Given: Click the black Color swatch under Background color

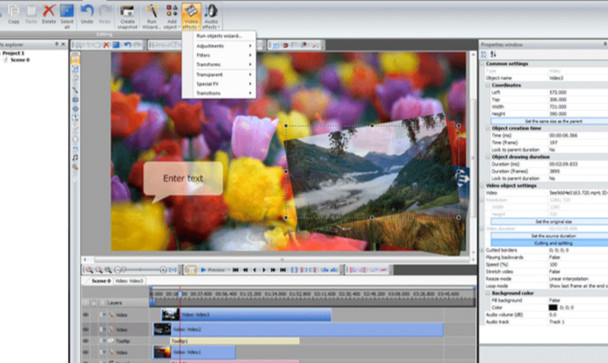Looking at the screenshot, I should tap(553, 308).
